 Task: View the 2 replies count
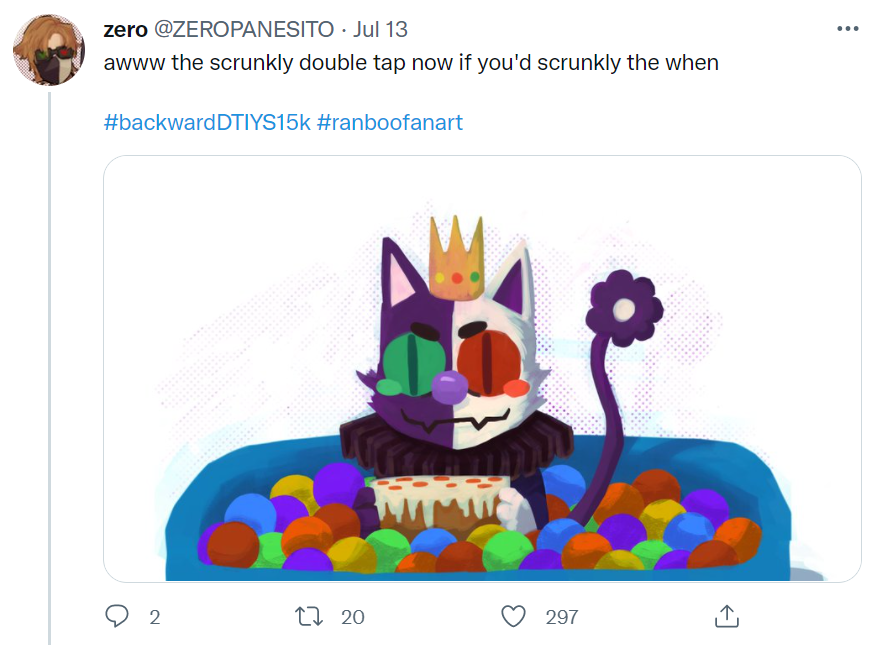pos(154,618)
